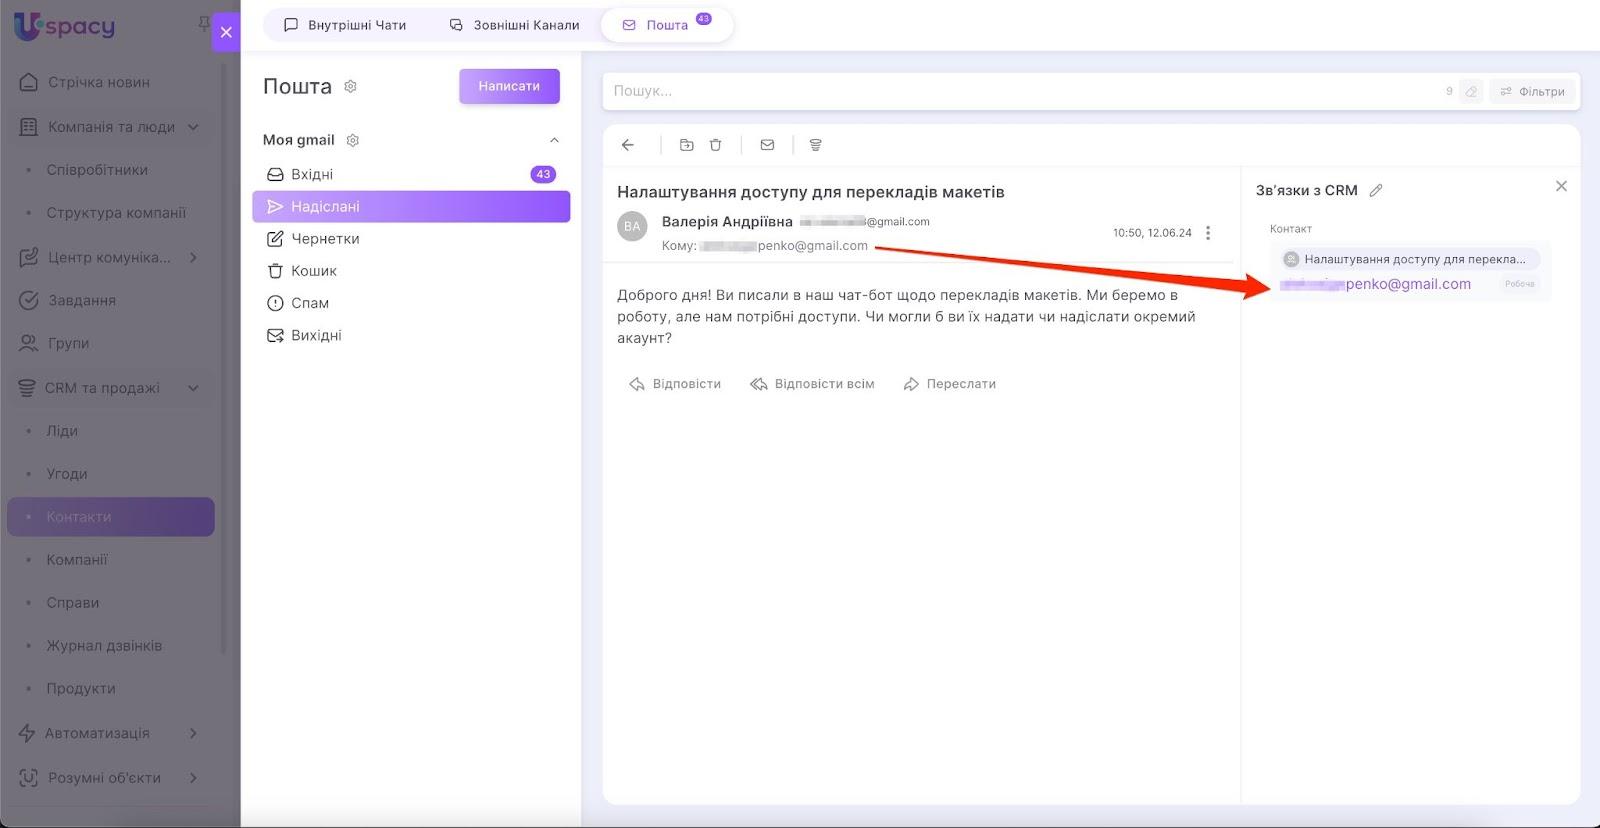Open the Вхідні inbox folder
Screen dimensions: 1600x828
pos(312,174)
